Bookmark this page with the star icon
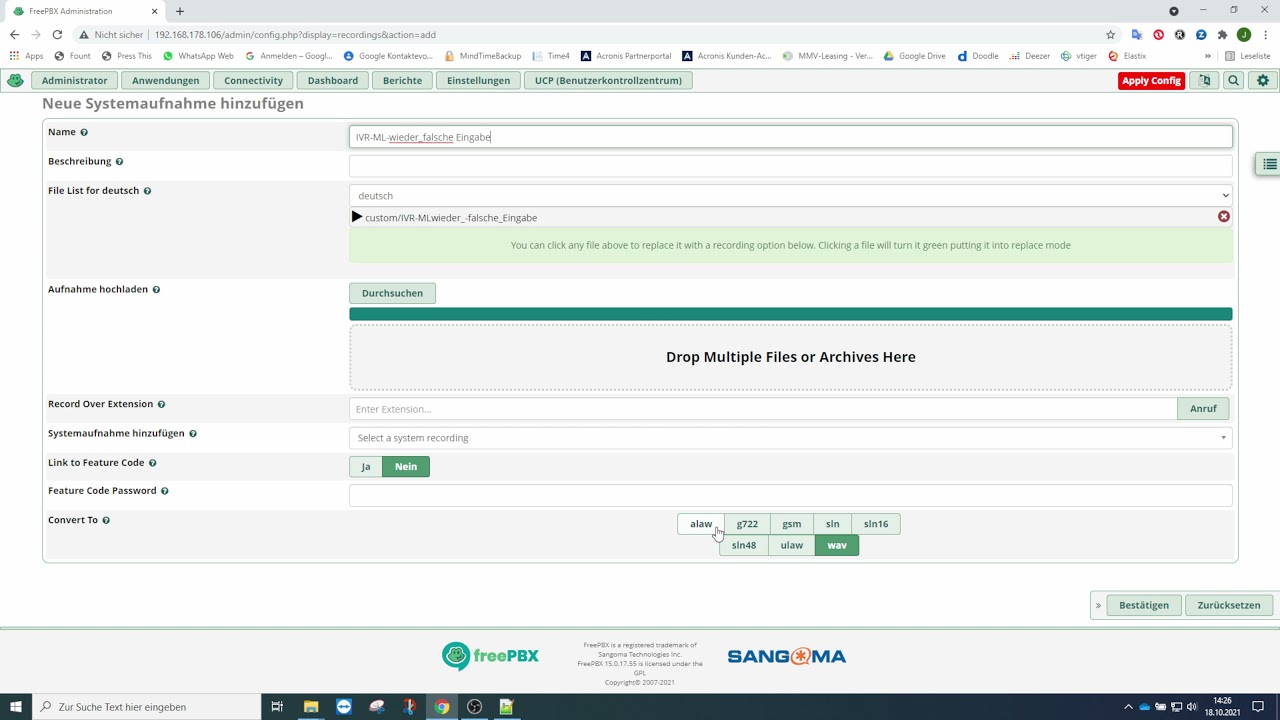The height and width of the screenshot is (720, 1280). 1110,34
